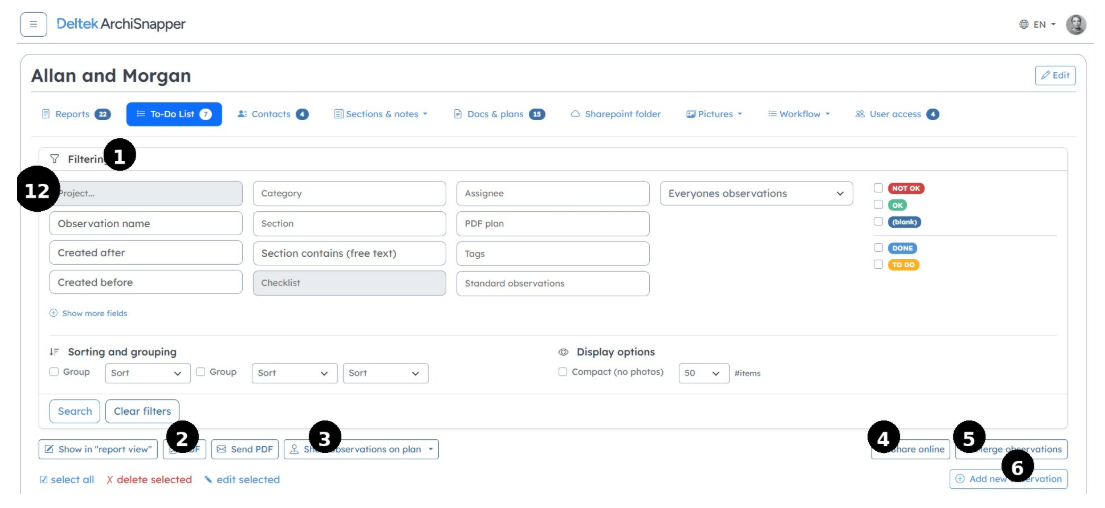The height and width of the screenshot is (508, 1105).
Task: Click the Search button
Action: click(75, 411)
